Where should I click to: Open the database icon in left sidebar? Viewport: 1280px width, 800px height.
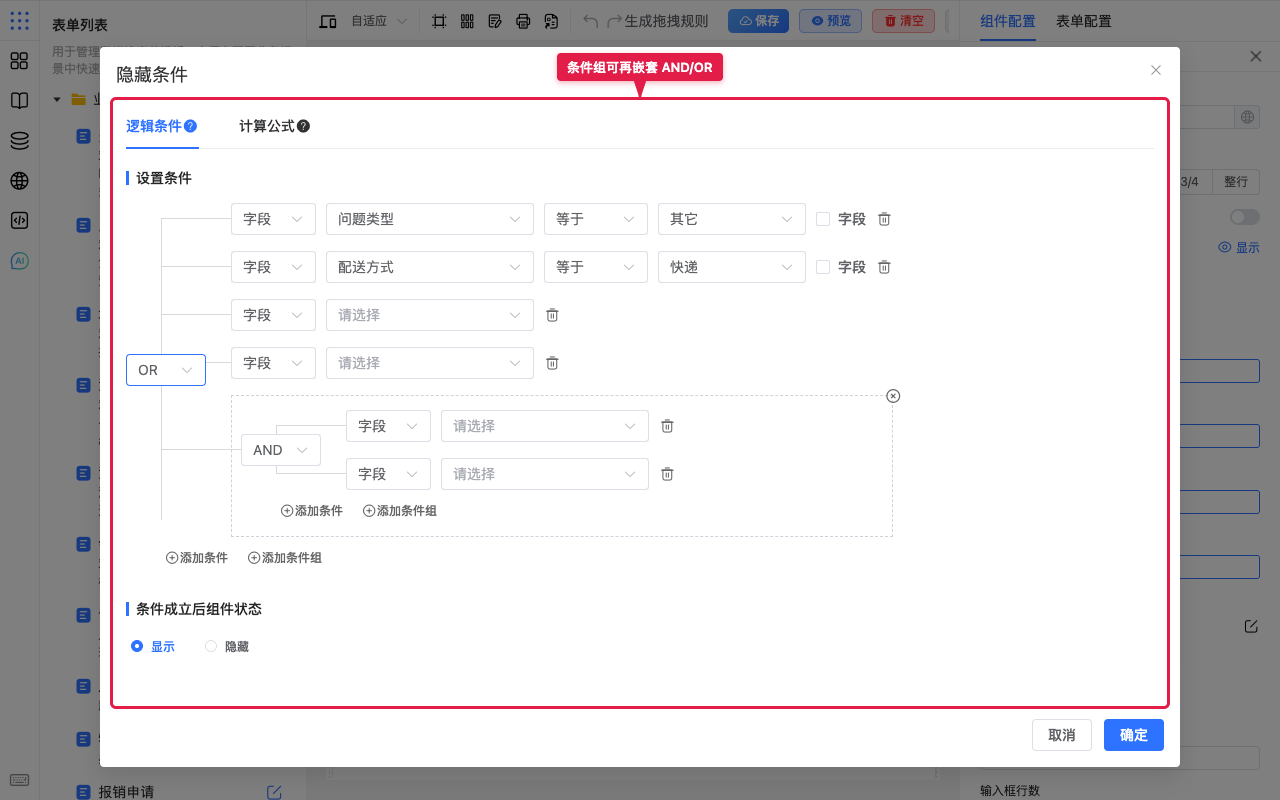click(19, 141)
